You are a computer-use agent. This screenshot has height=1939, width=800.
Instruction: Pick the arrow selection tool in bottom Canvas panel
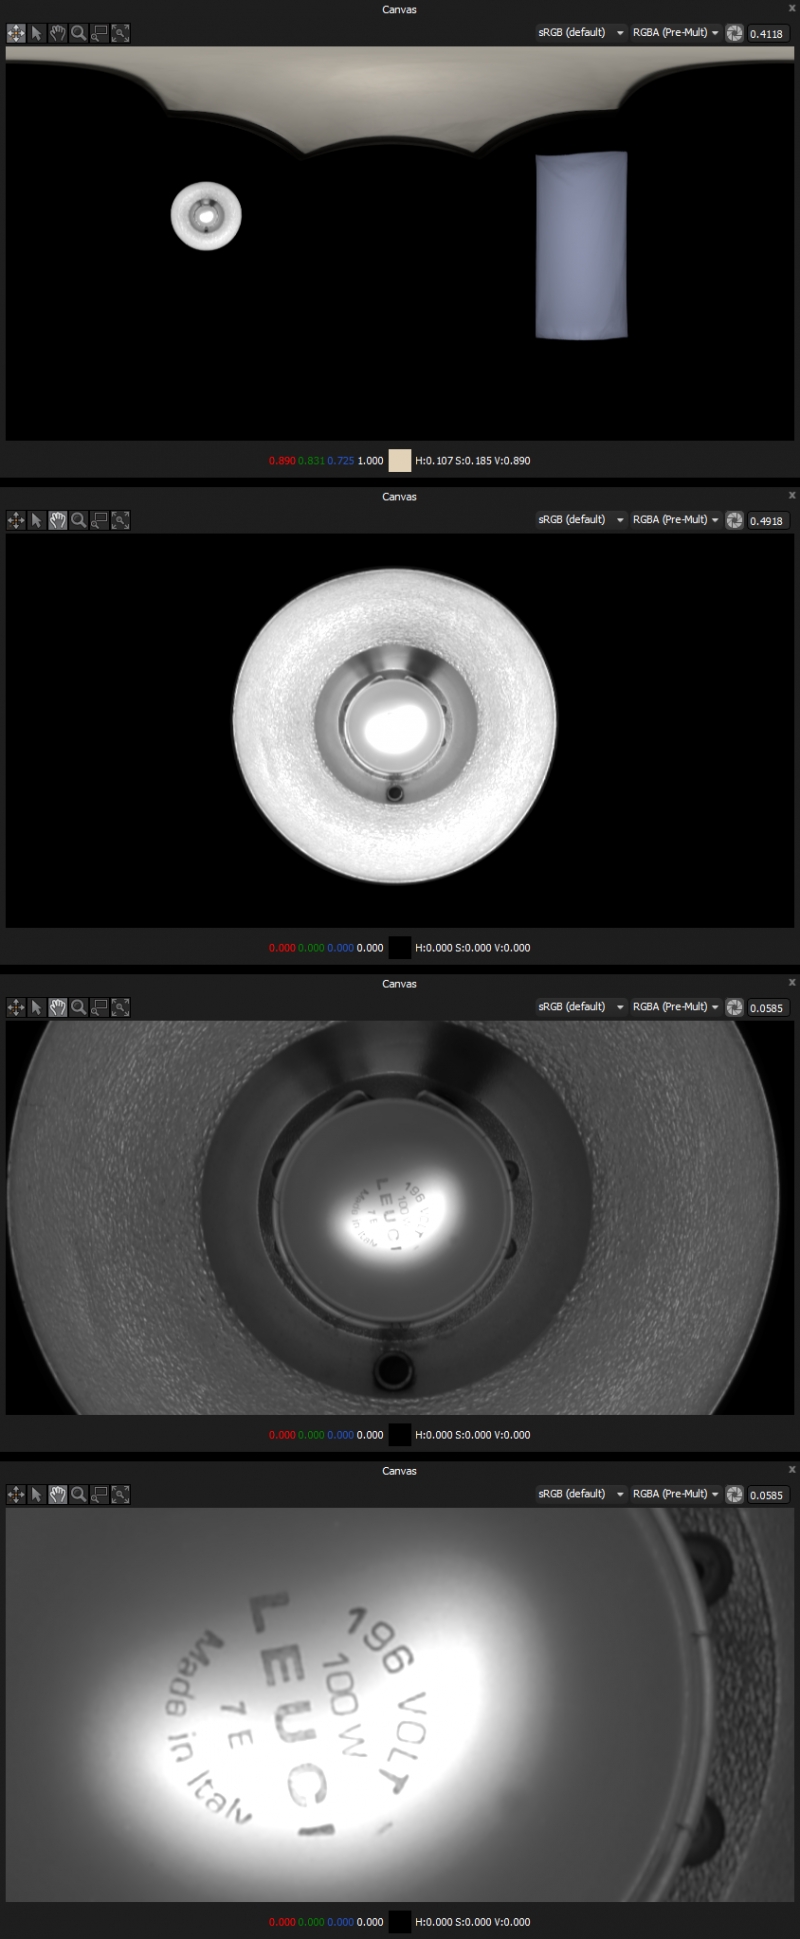coord(37,1494)
